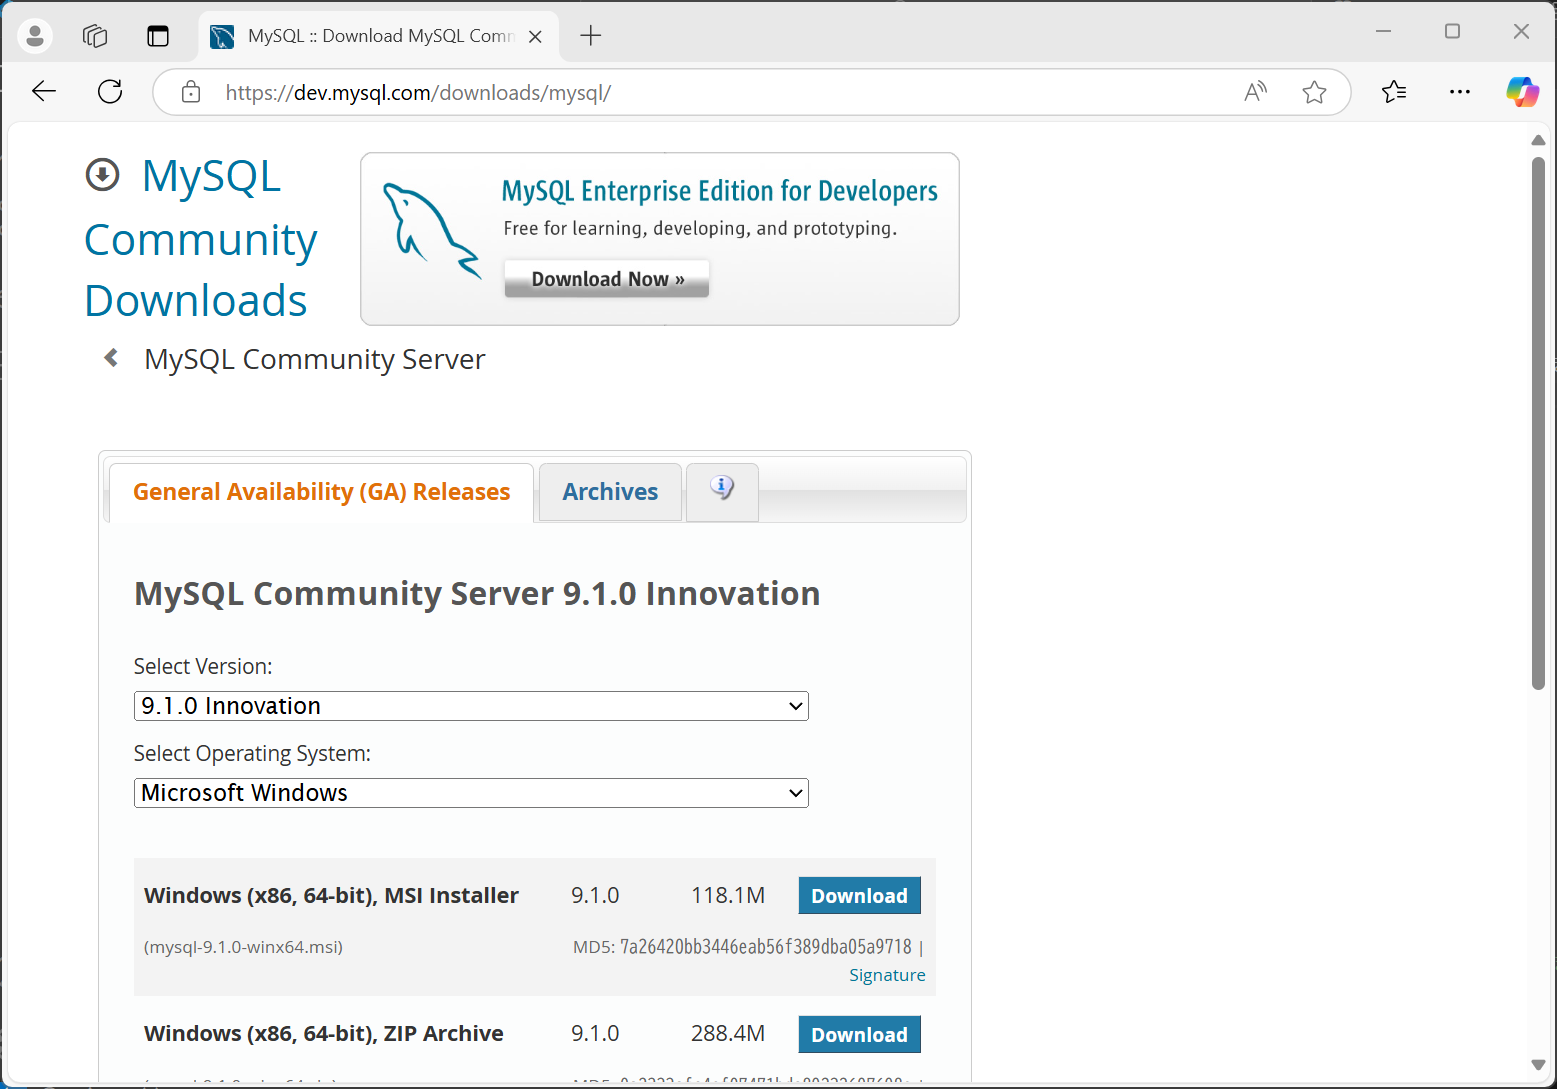Open the Signature link for MSI
Viewport: 1557px width, 1089px height.
point(887,975)
